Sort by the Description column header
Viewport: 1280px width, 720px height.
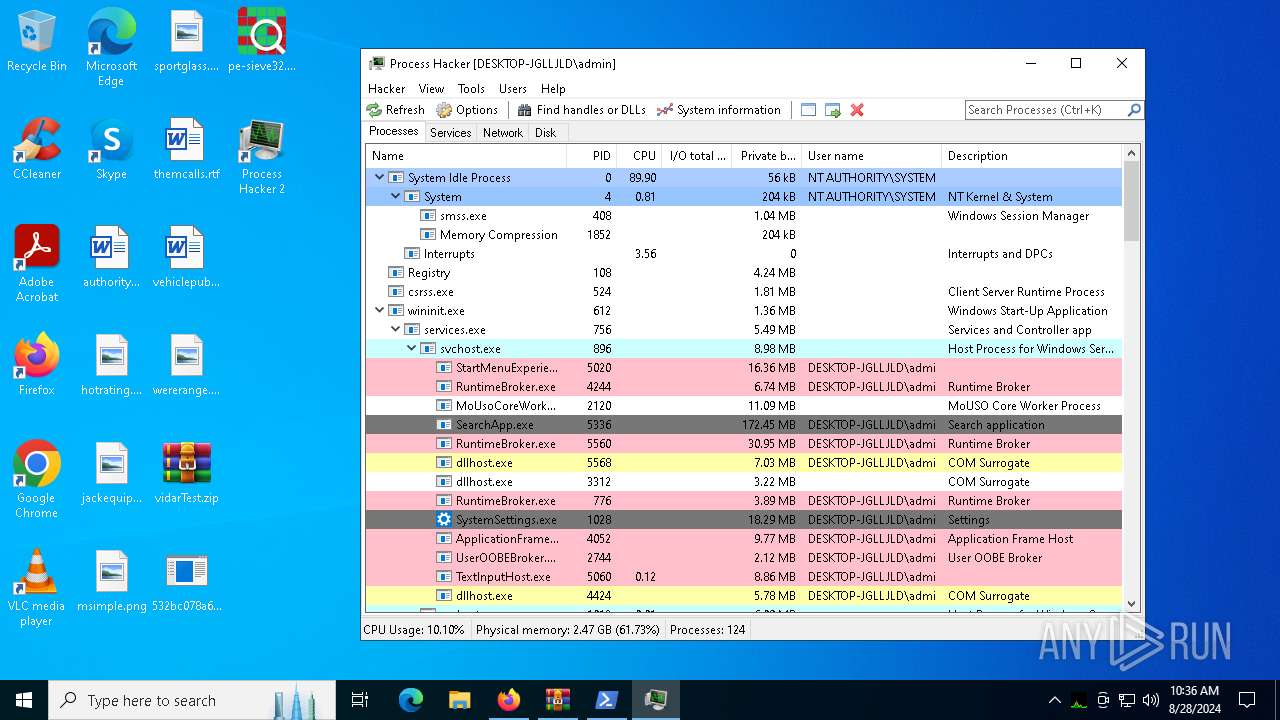[x=1032, y=156]
